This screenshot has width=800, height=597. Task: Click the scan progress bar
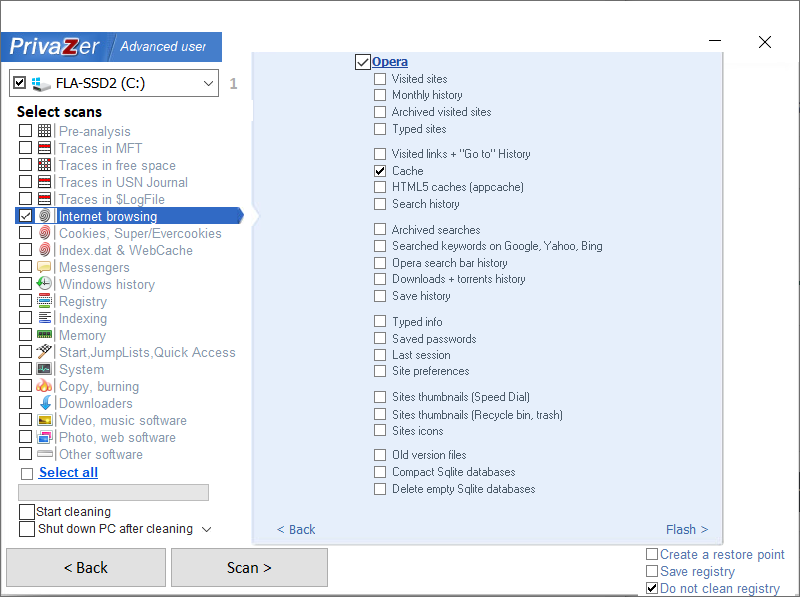click(x=113, y=492)
